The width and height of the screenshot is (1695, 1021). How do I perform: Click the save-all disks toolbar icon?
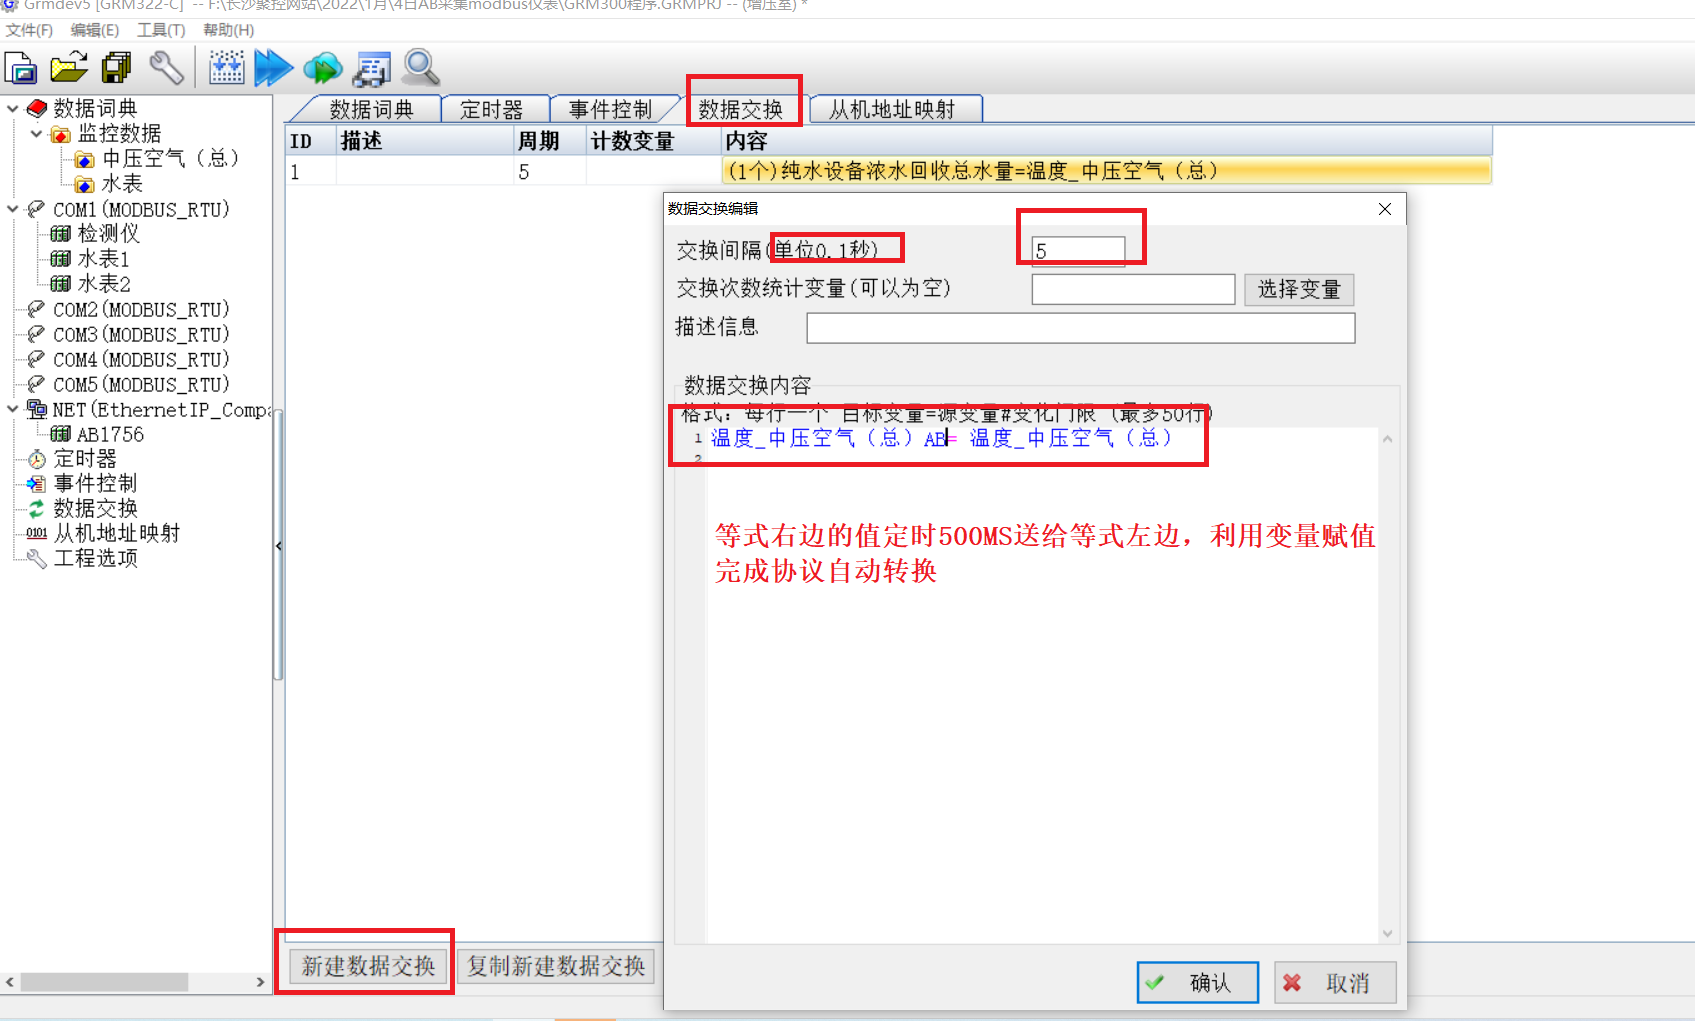tap(117, 68)
